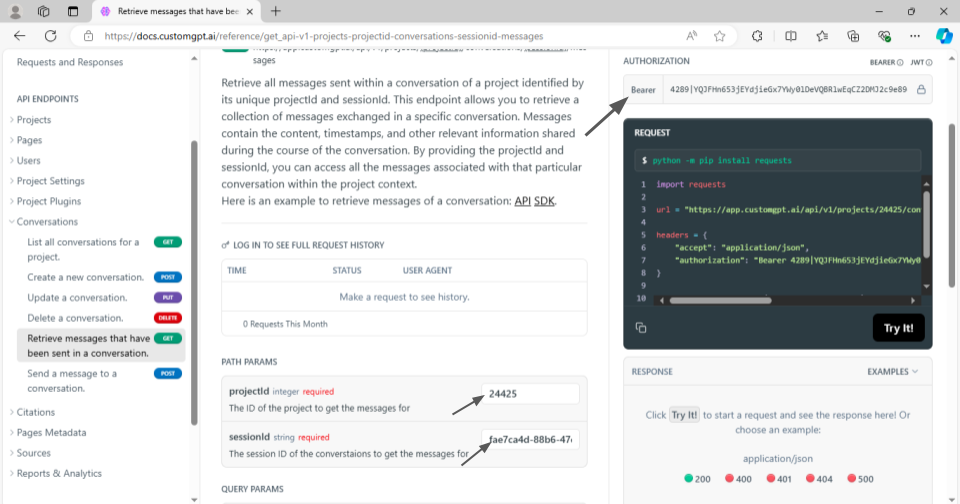Screen dimensions: 960x504
Task: Open the SDK example link
Action: [x=544, y=201]
